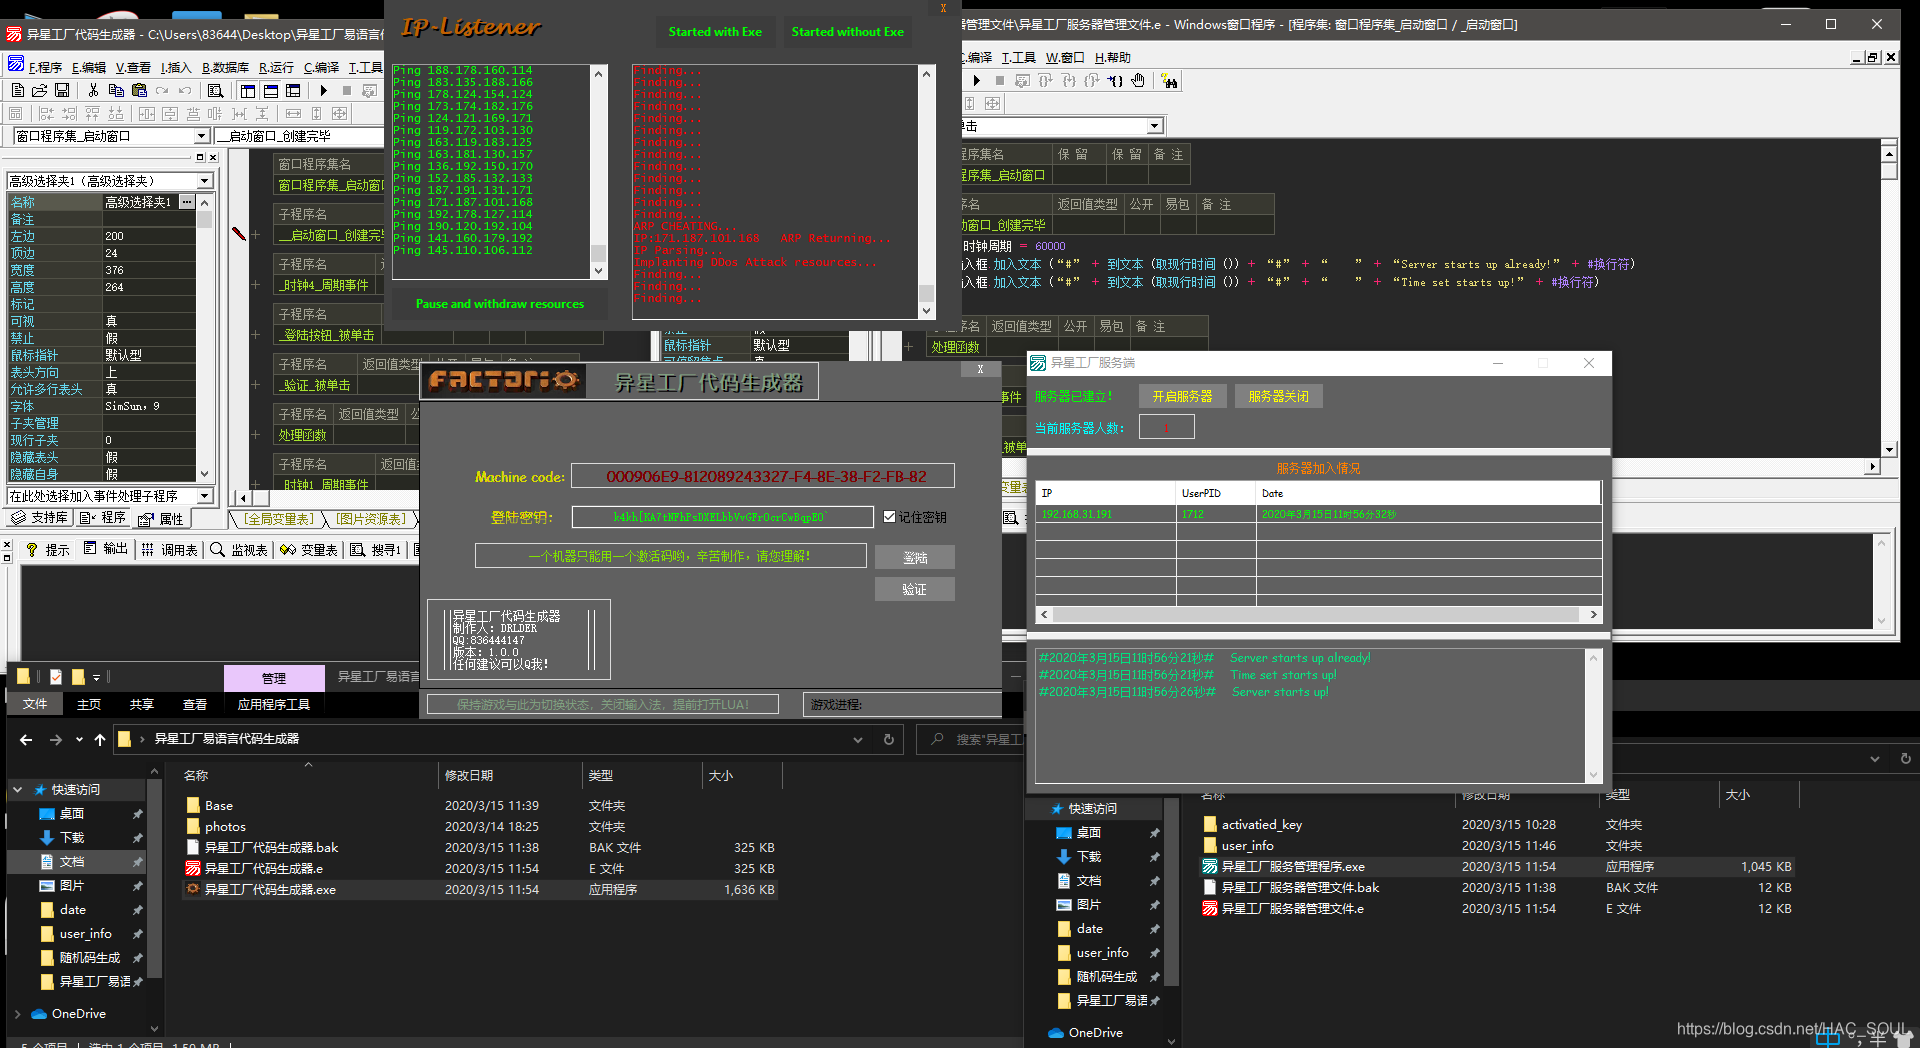Click the 登陆密钥 key input field
The width and height of the screenshot is (1920, 1048).
[x=722, y=517]
